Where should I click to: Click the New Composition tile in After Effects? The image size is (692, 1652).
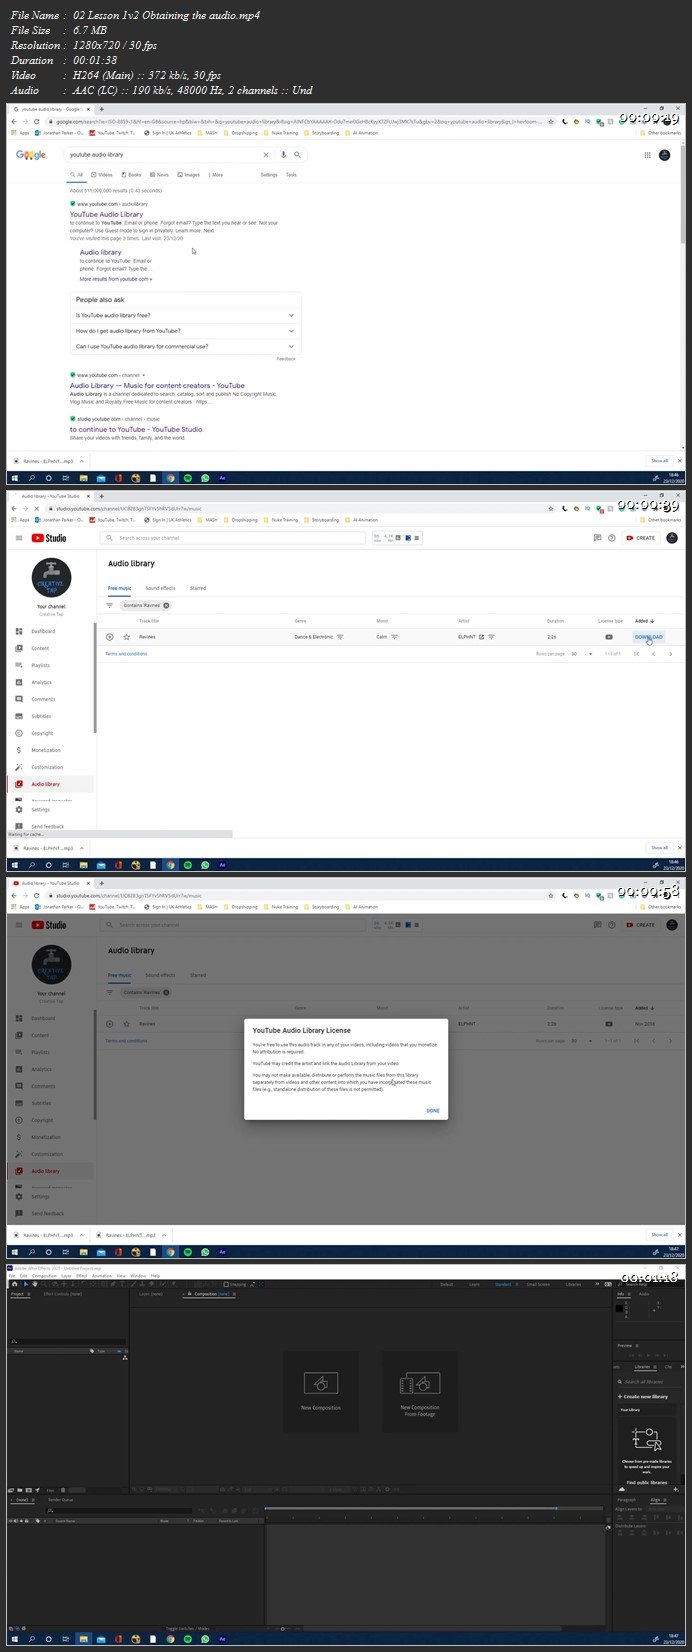click(x=320, y=1390)
